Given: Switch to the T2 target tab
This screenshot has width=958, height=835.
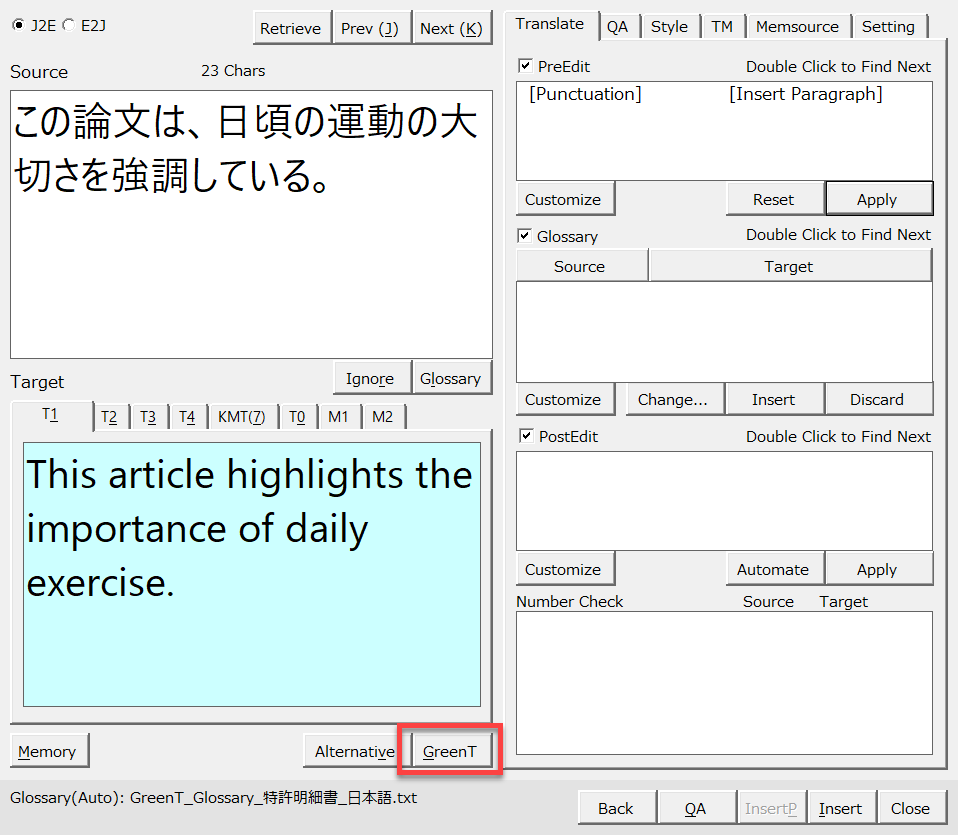Looking at the screenshot, I should [109, 417].
